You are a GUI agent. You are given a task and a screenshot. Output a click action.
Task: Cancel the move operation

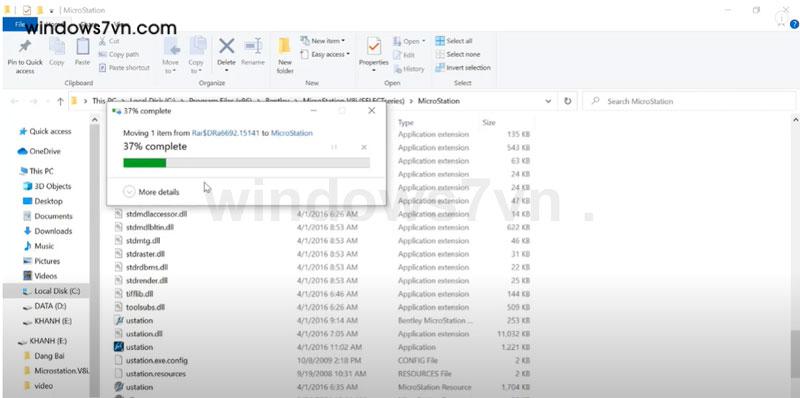click(364, 147)
